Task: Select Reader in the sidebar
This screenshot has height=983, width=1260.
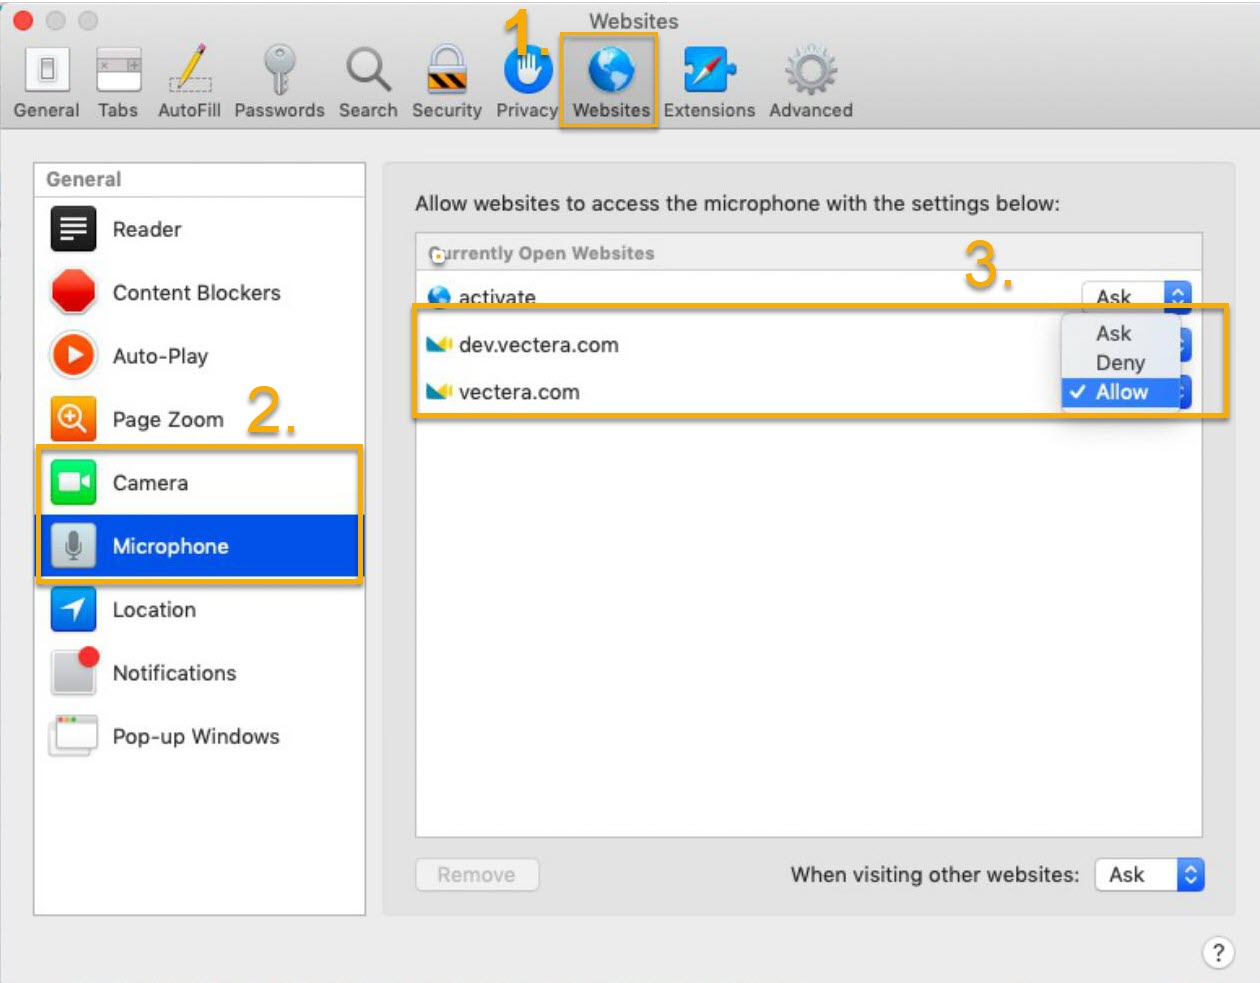Action: pos(200,229)
